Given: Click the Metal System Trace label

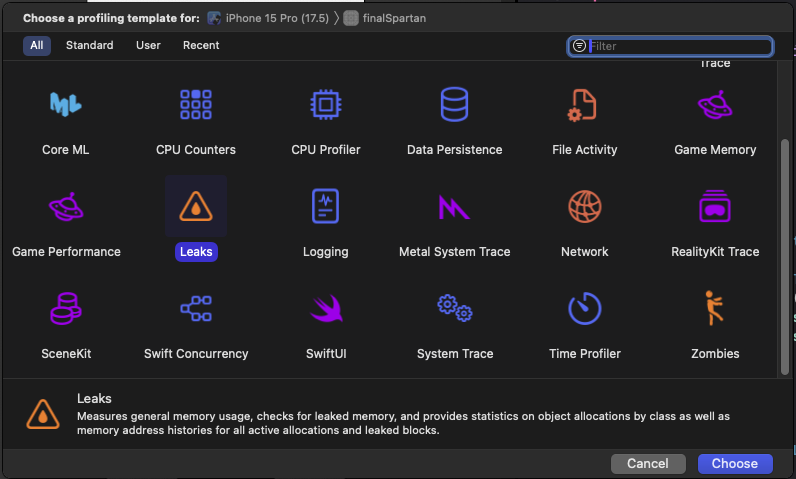Looking at the screenshot, I should 454,252.
